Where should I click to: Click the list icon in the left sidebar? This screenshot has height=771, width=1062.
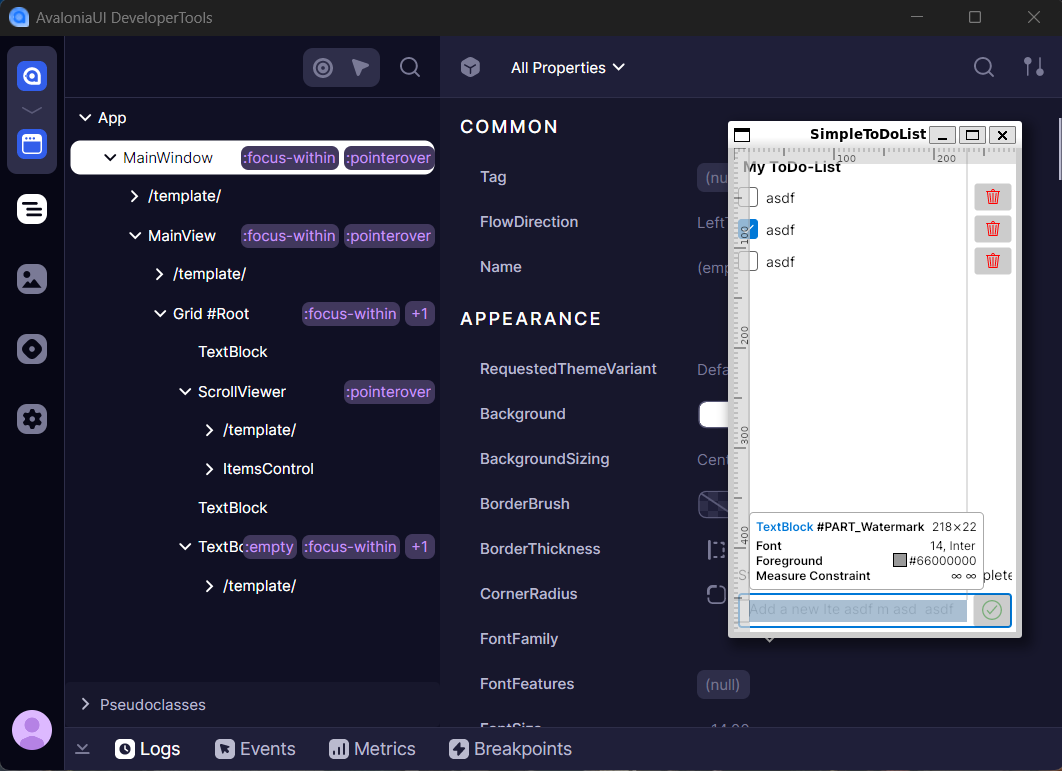point(31,209)
